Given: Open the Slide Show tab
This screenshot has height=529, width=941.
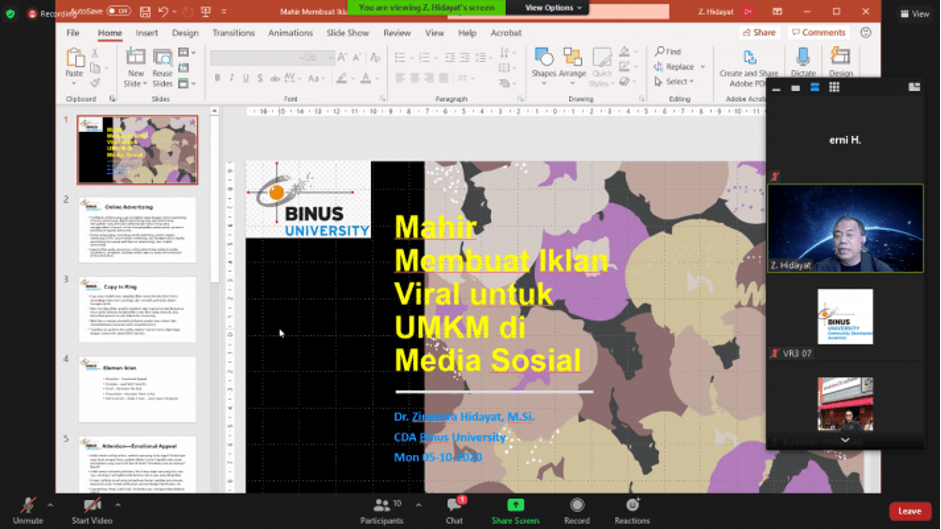Looking at the screenshot, I should 347,33.
